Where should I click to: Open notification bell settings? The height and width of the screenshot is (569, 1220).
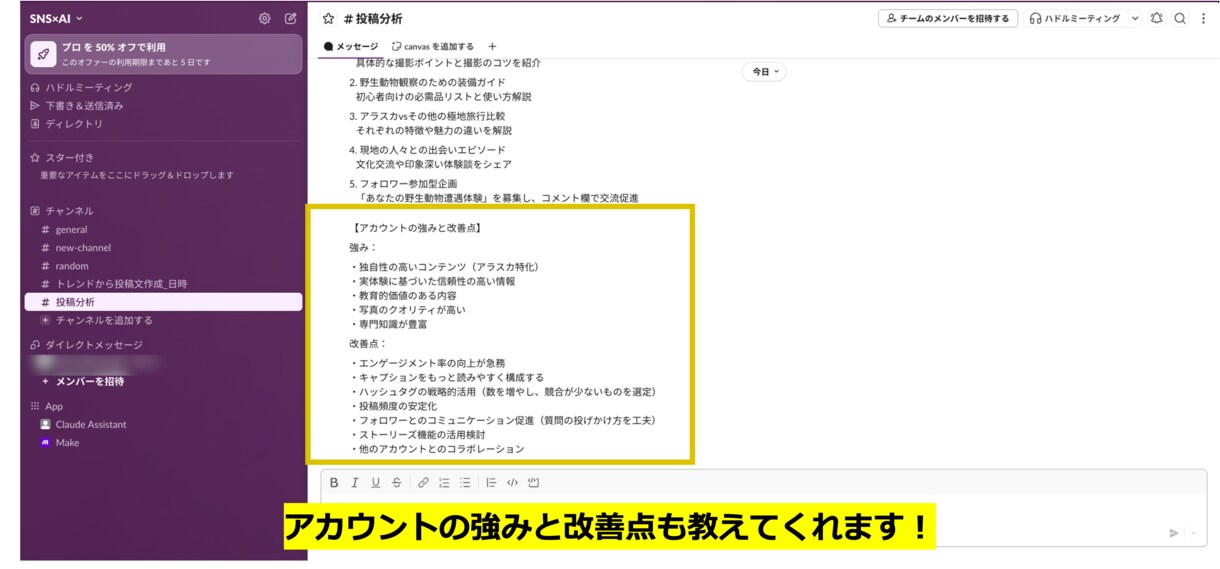click(x=1157, y=18)
